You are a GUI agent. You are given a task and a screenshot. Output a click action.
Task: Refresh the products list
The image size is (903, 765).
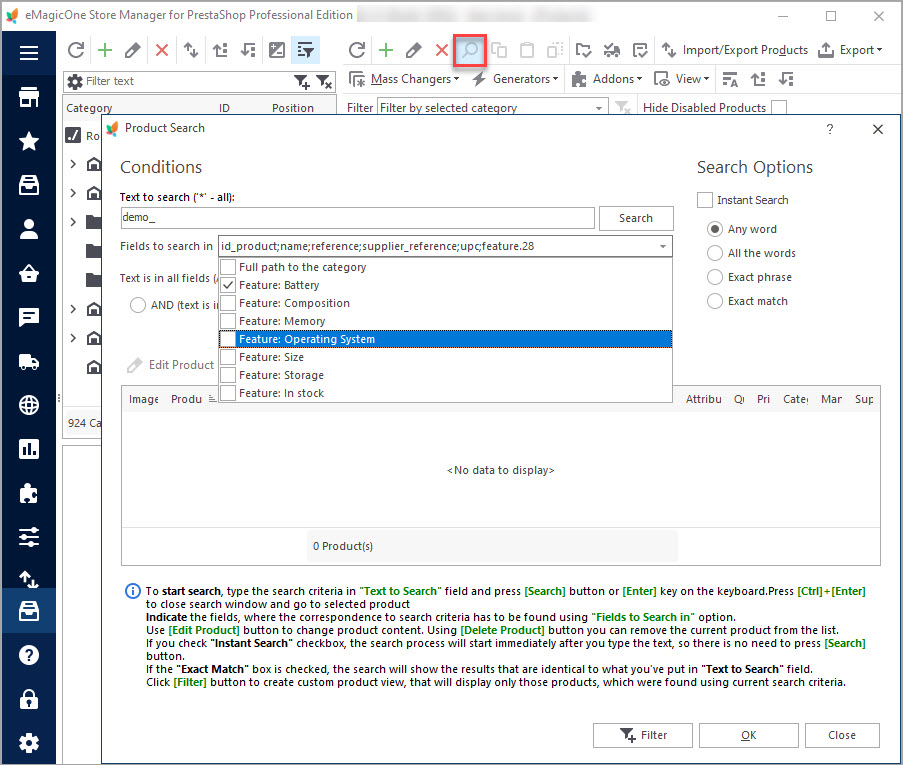[357, 51]
